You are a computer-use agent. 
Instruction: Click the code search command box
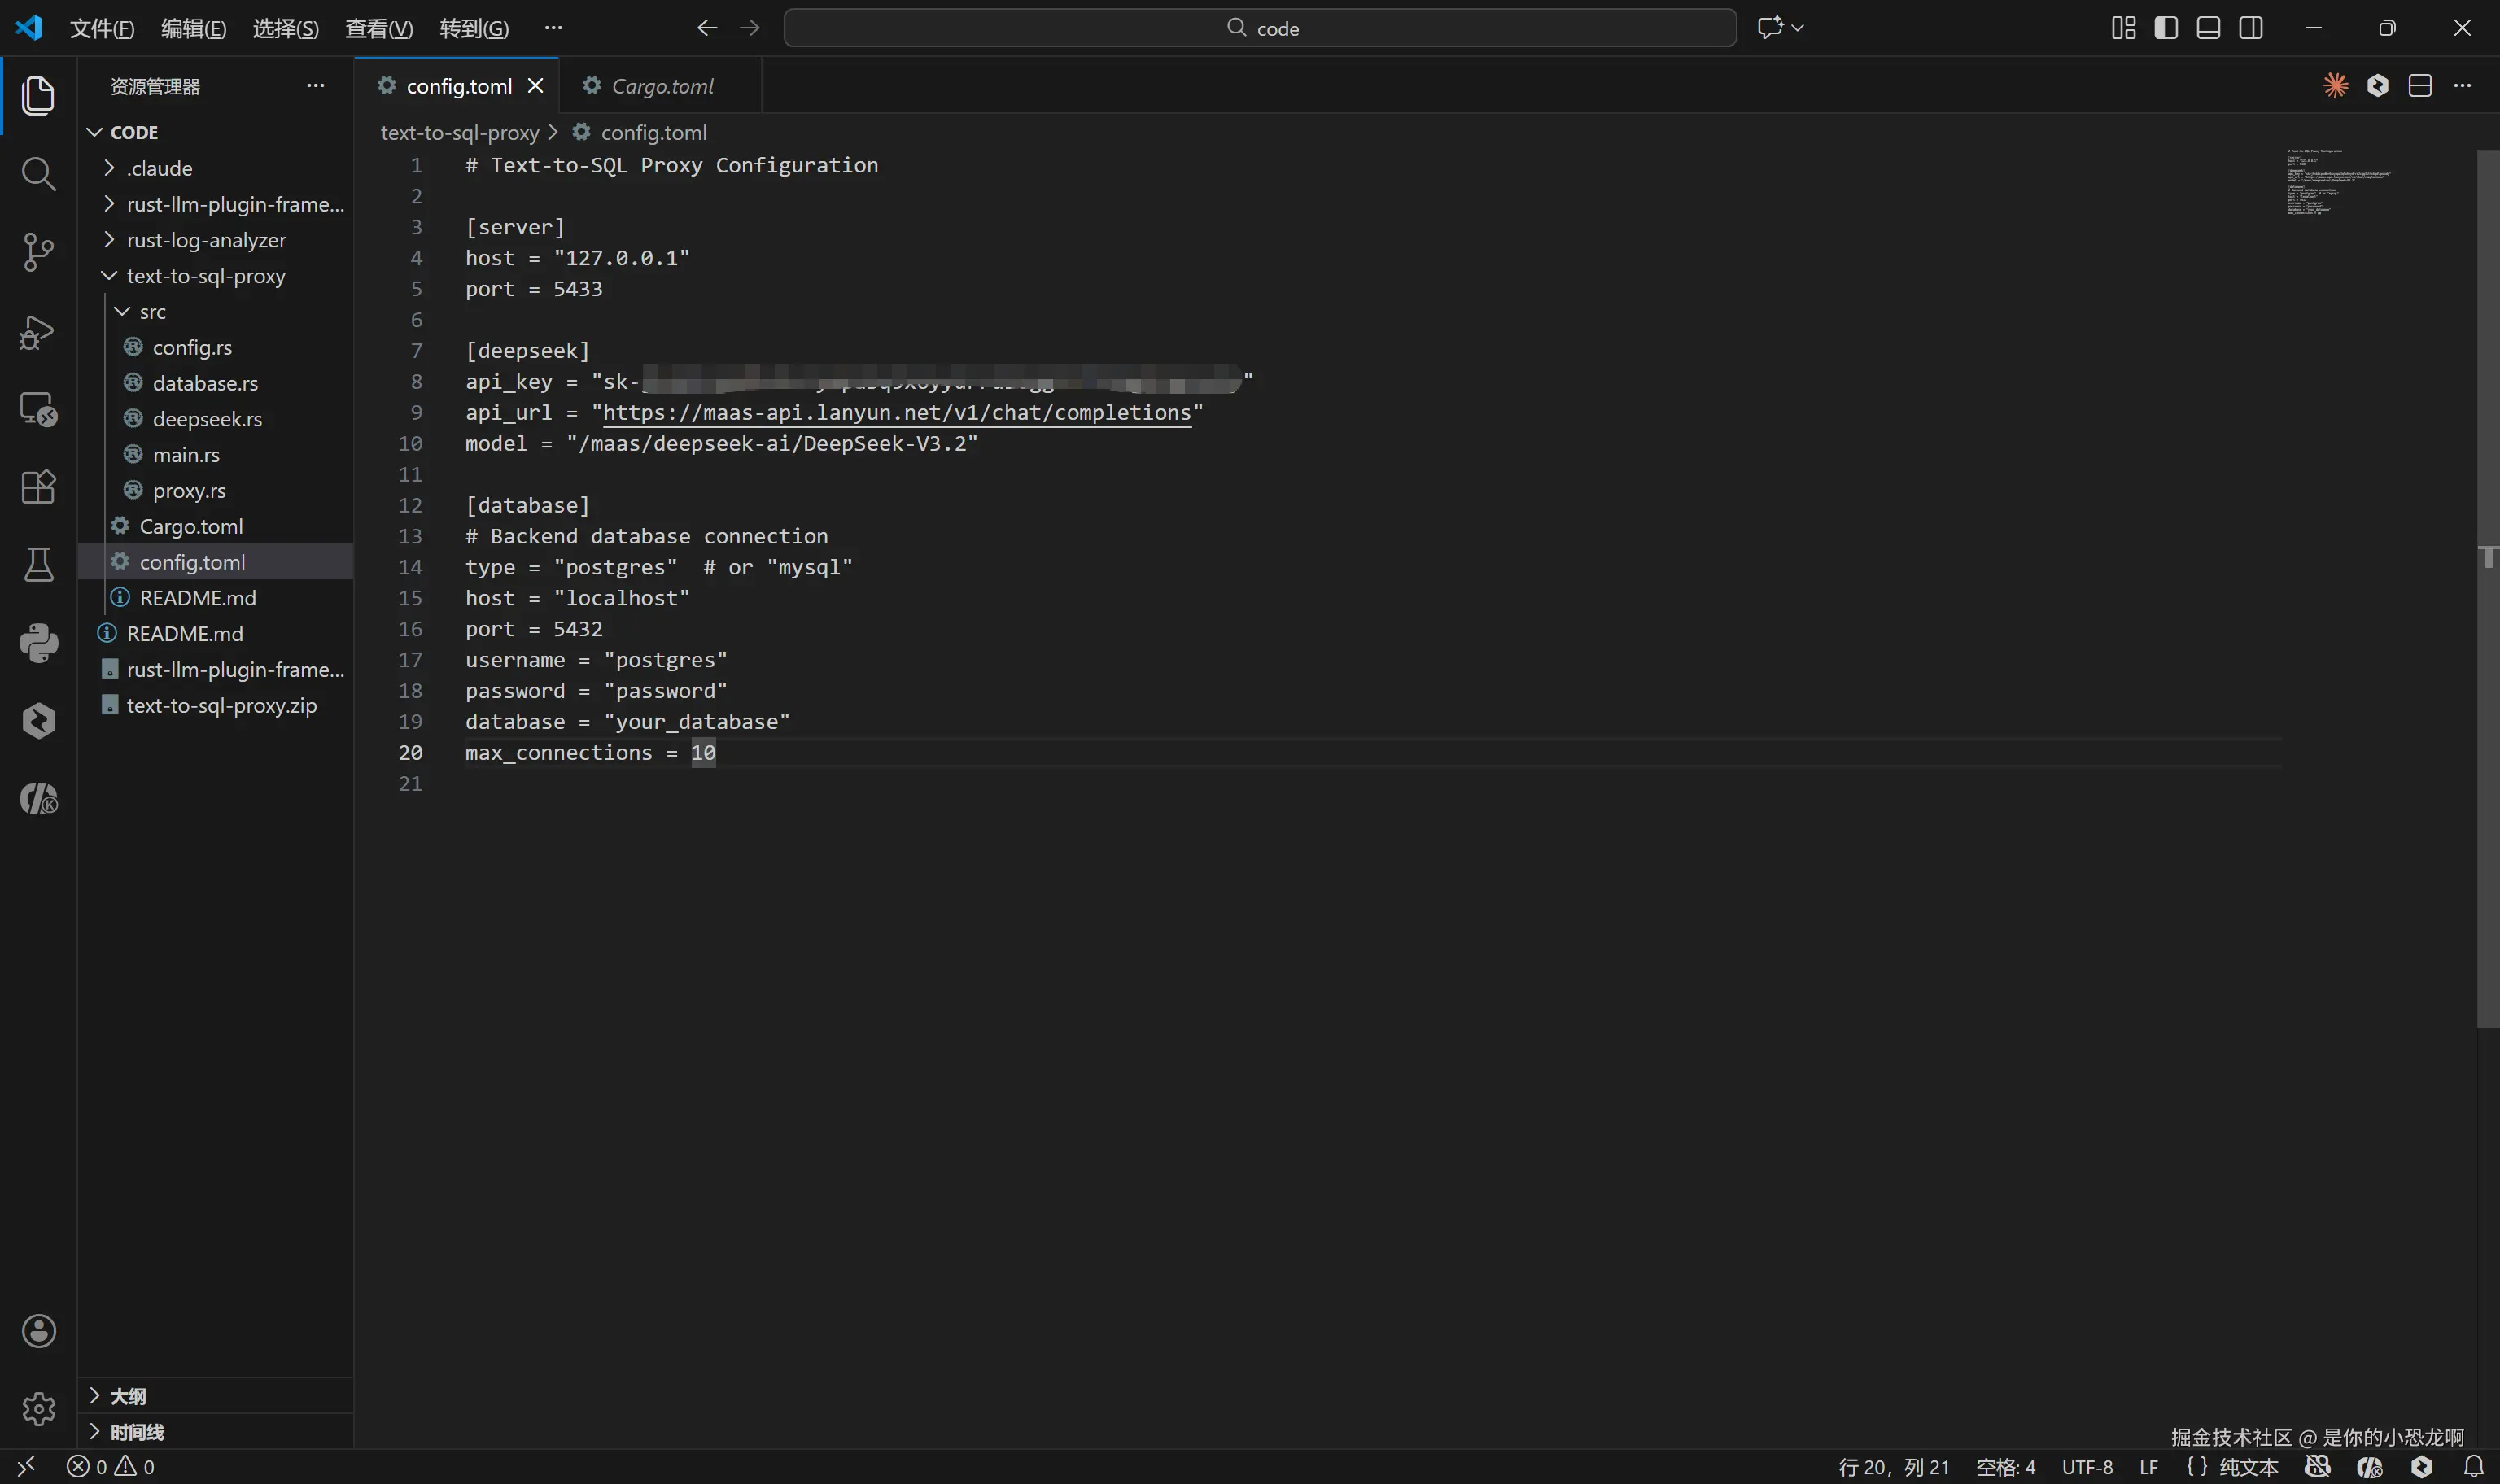pyautogui.click(x=1260, y=28)
